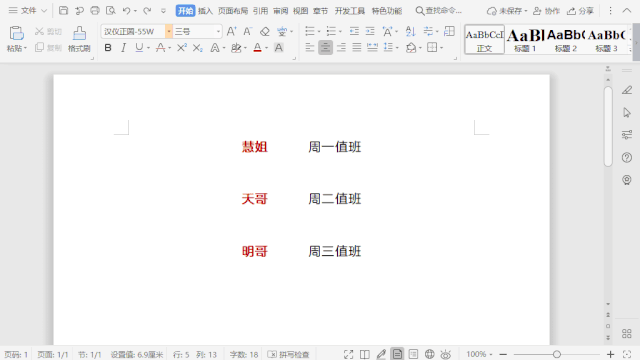The width and height of the screenshot is (640, 360).
Task: Click the 查找命令 search field
Action: (439, 11)
